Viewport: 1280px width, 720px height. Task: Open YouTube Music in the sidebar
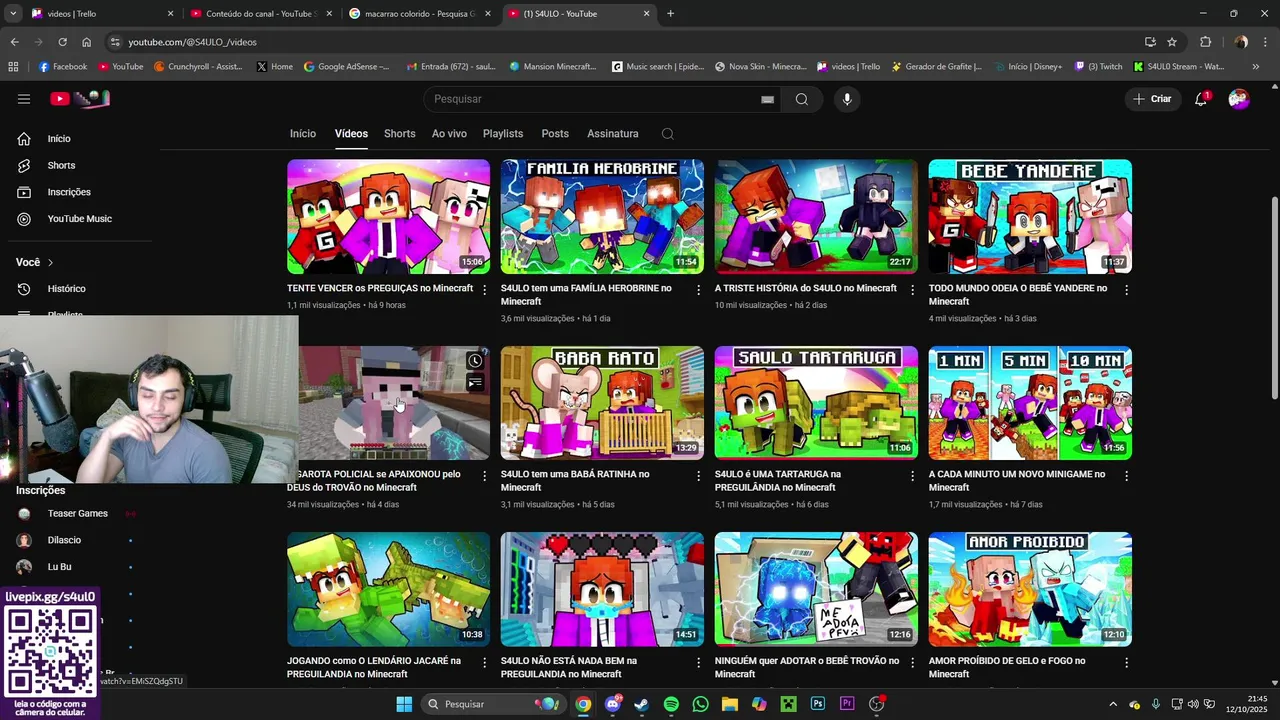tap(80, 219)
